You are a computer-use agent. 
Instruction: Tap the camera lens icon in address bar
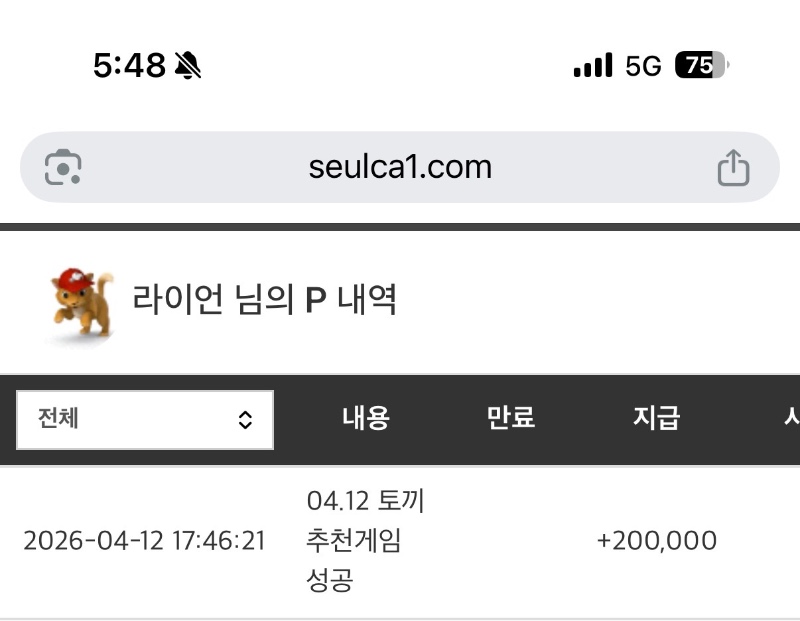pyautogui.click(x=63, y=167)
